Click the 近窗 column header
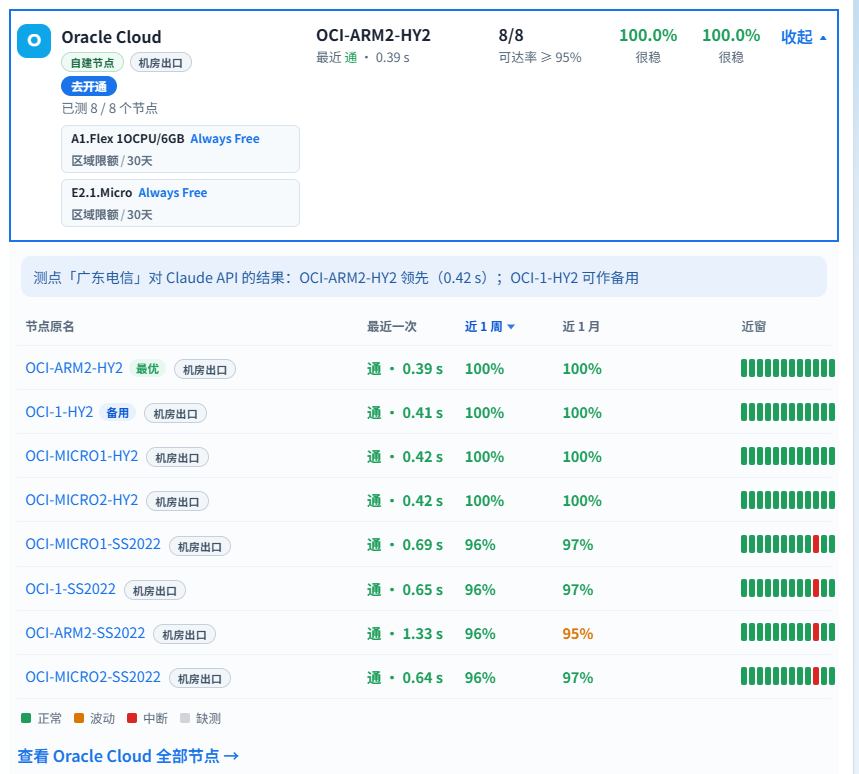Screen dimensions: 859x774 pyautogui.click(x=753, y=327)
